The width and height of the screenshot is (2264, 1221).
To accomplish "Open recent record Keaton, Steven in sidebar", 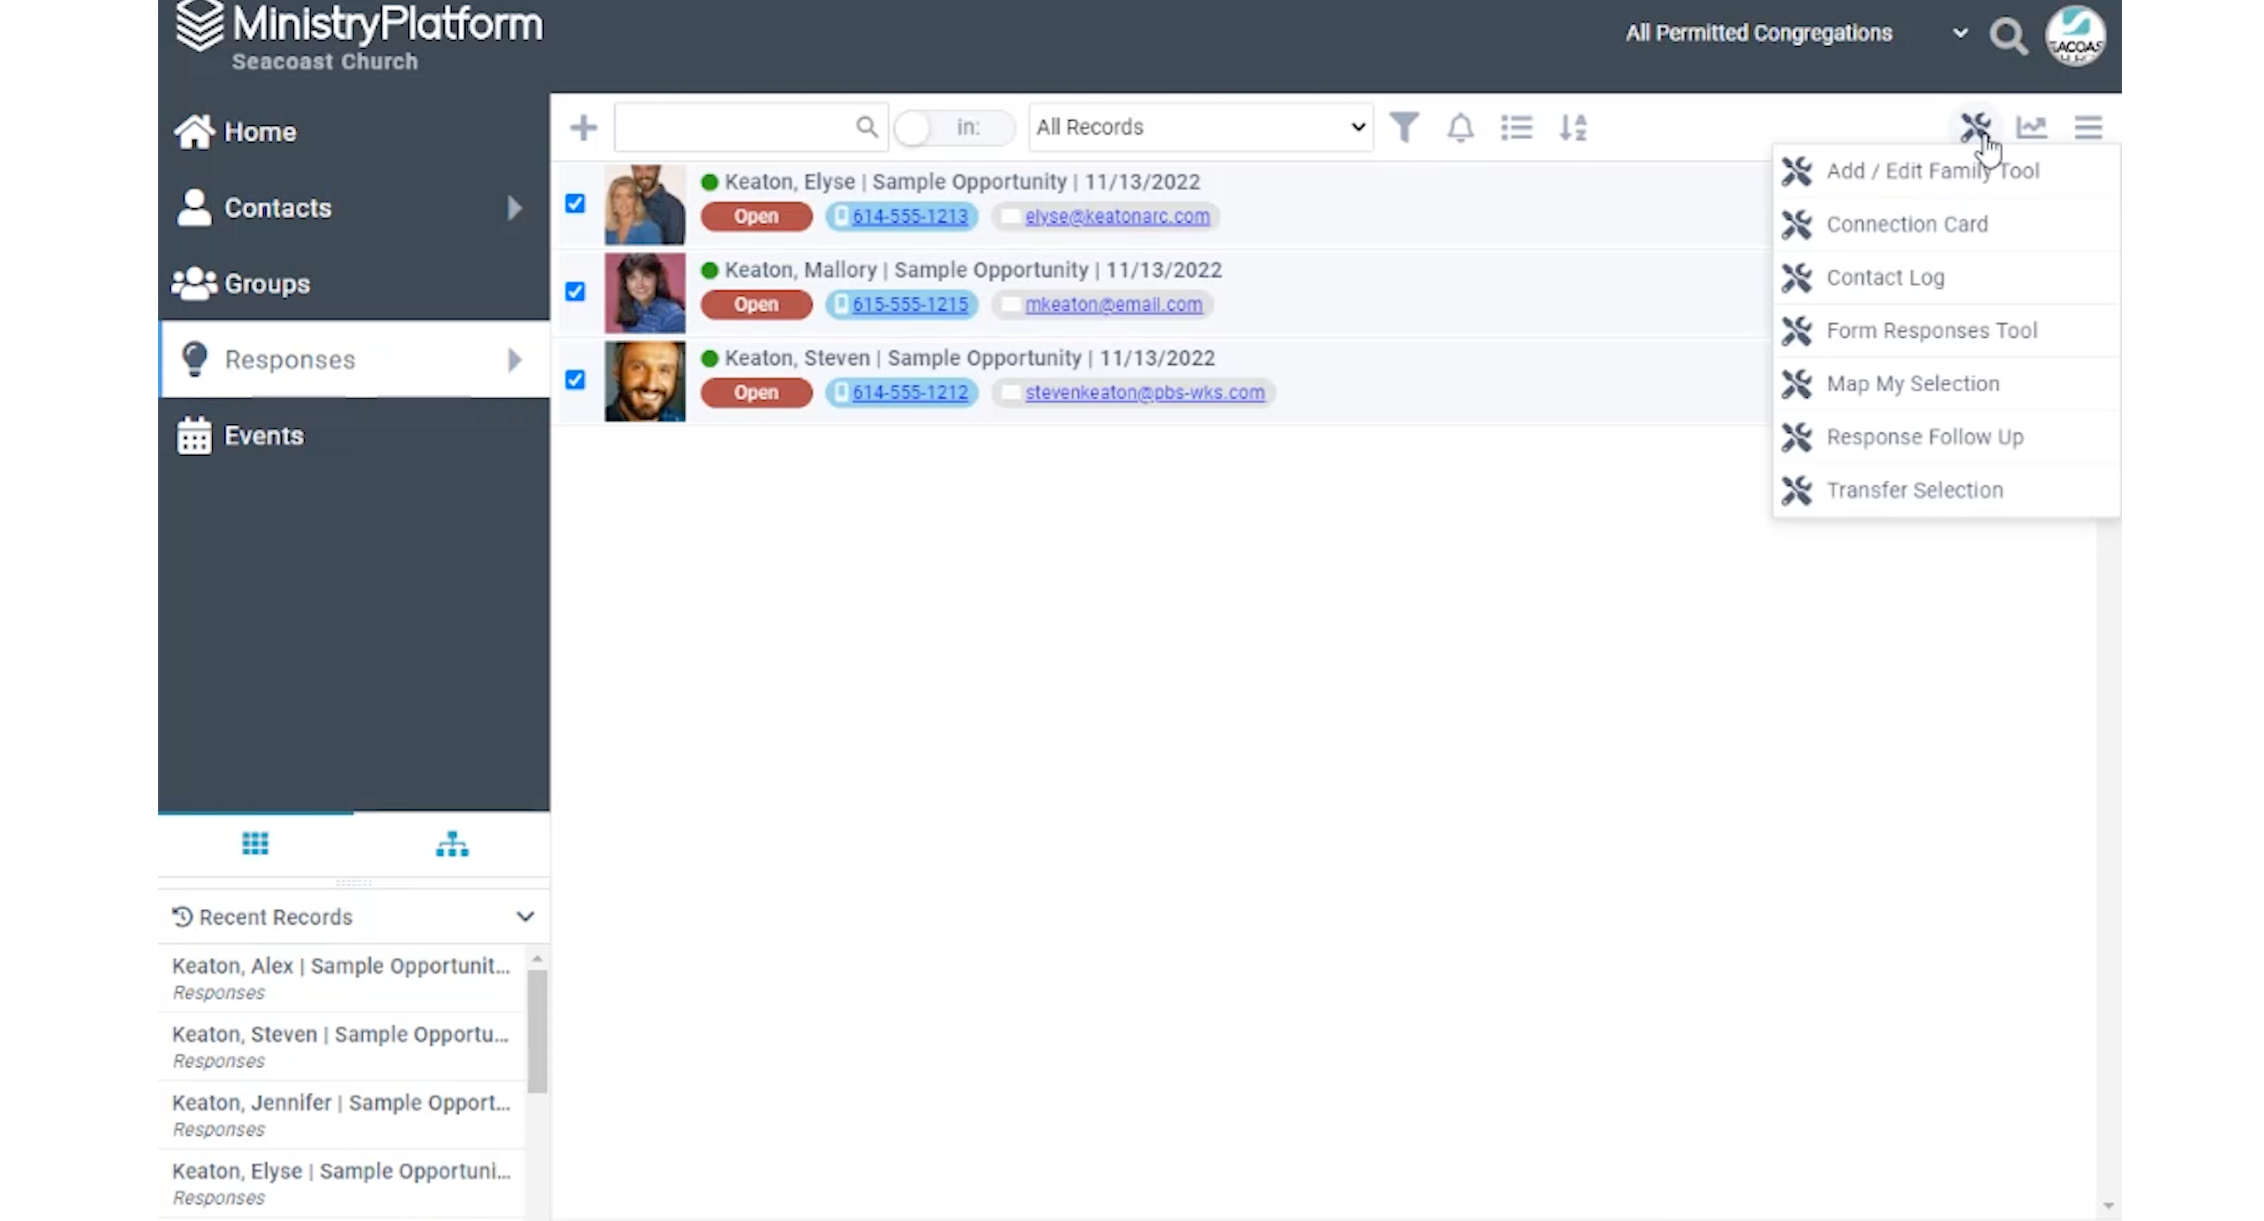I will coord(341,1046).
